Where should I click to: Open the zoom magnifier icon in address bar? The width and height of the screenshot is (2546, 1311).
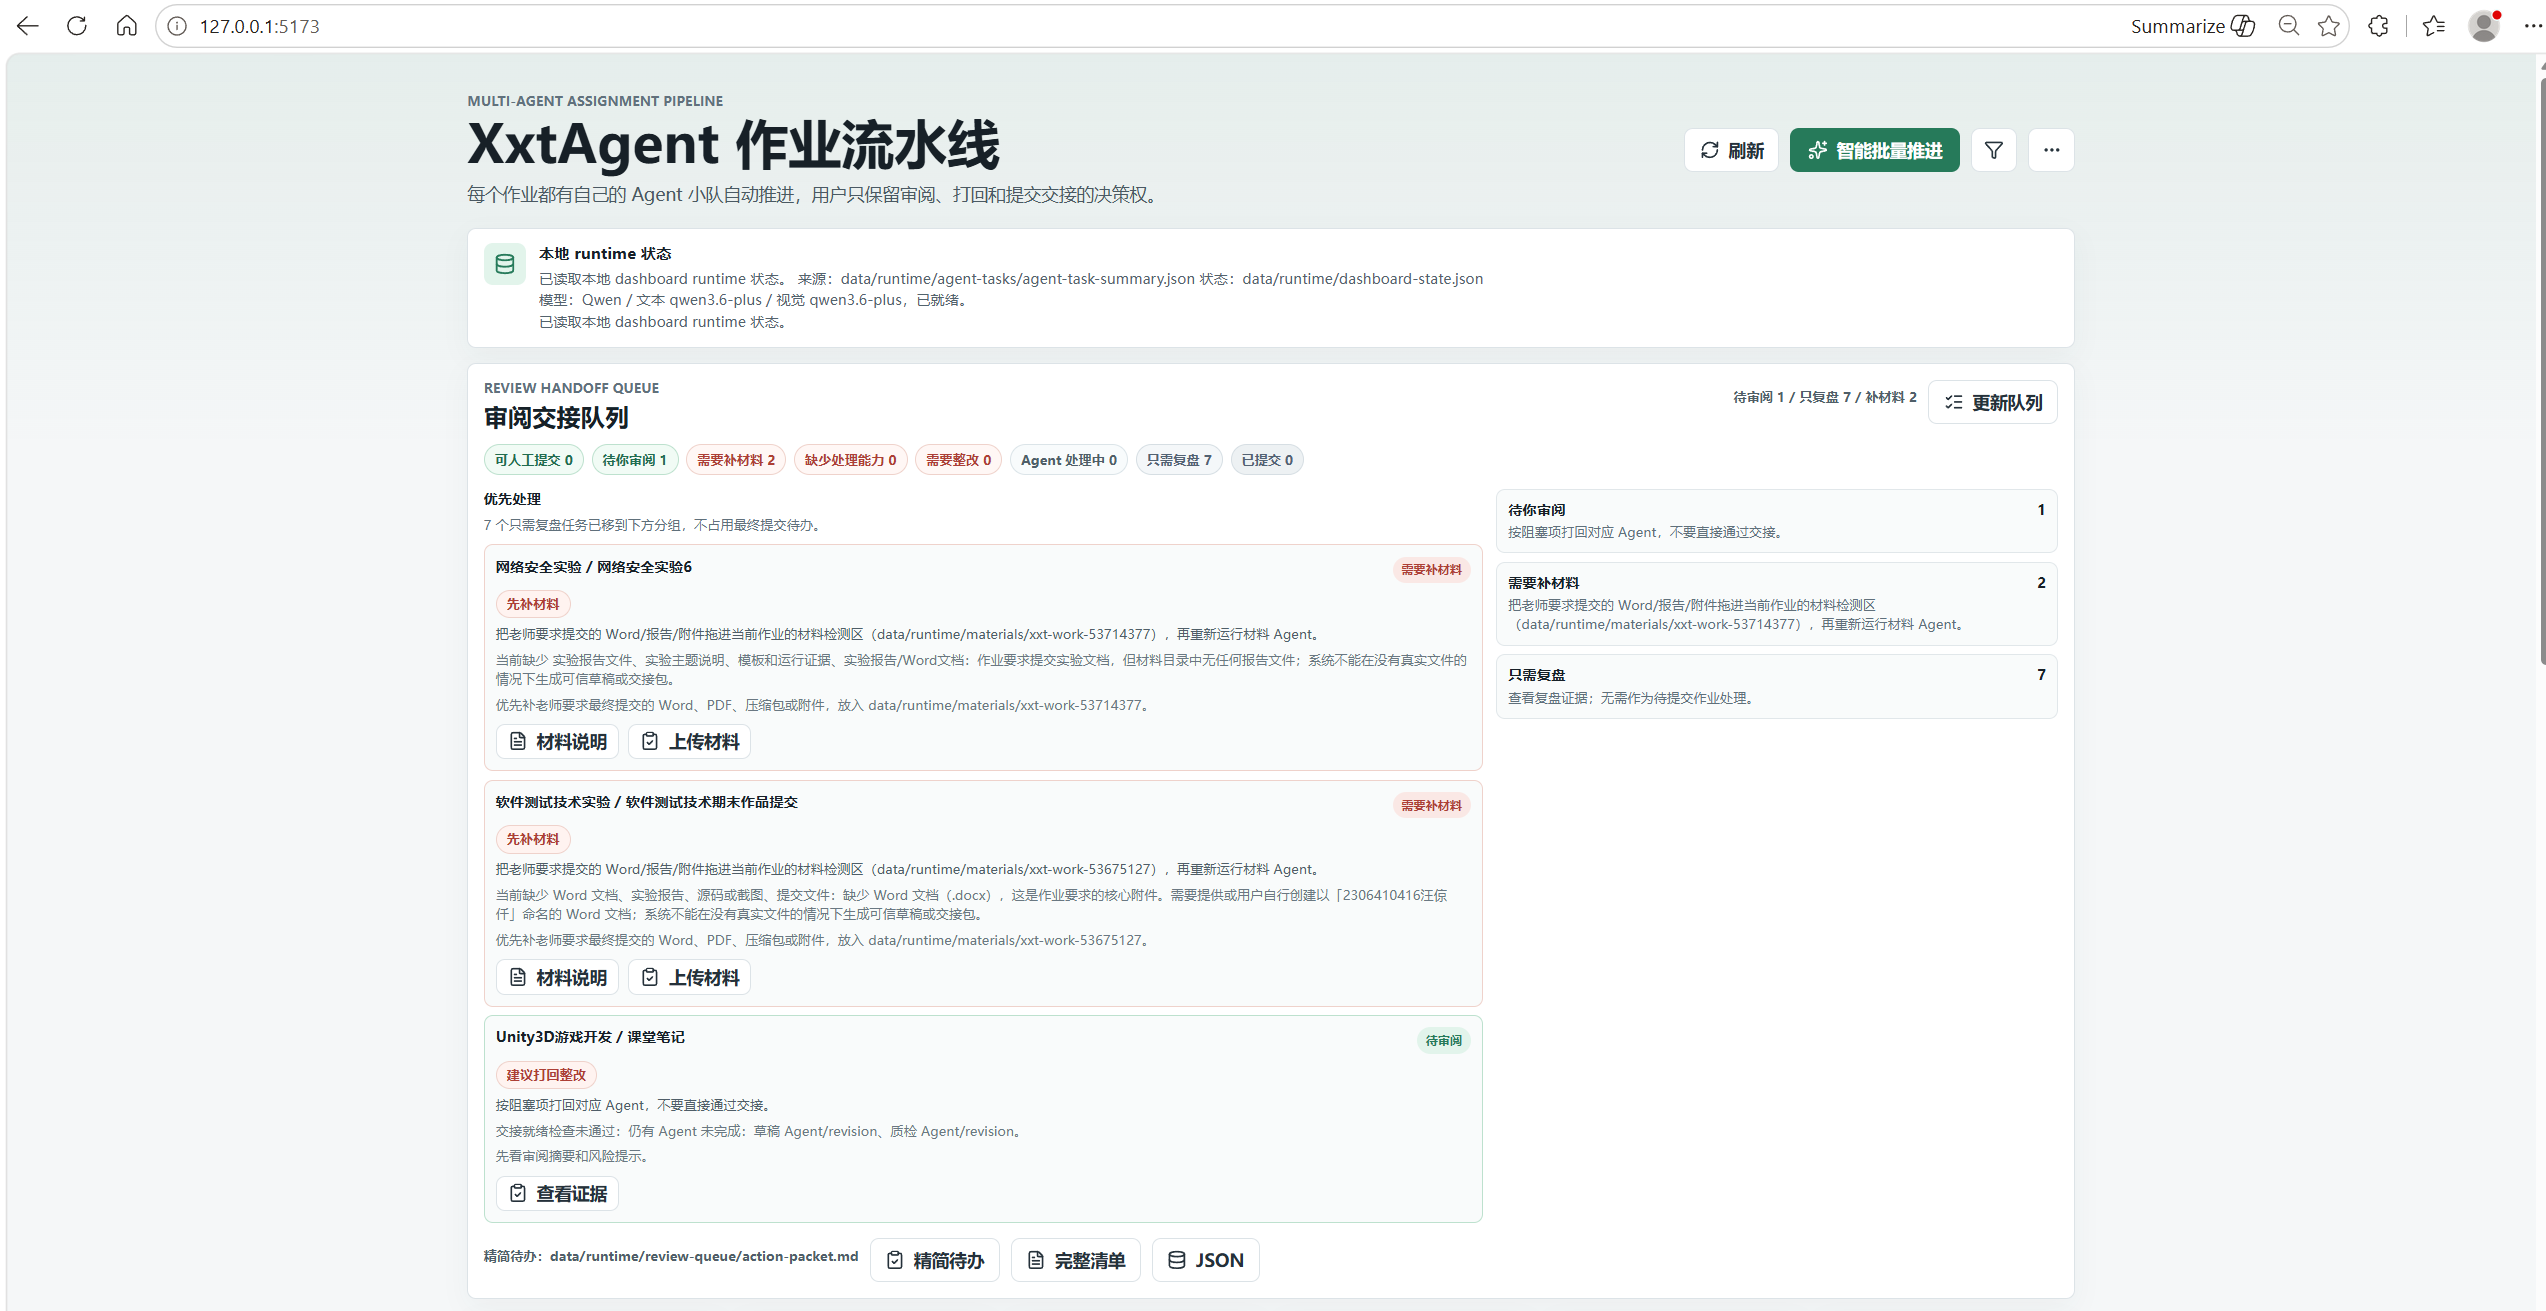(x=2288, y=26)
